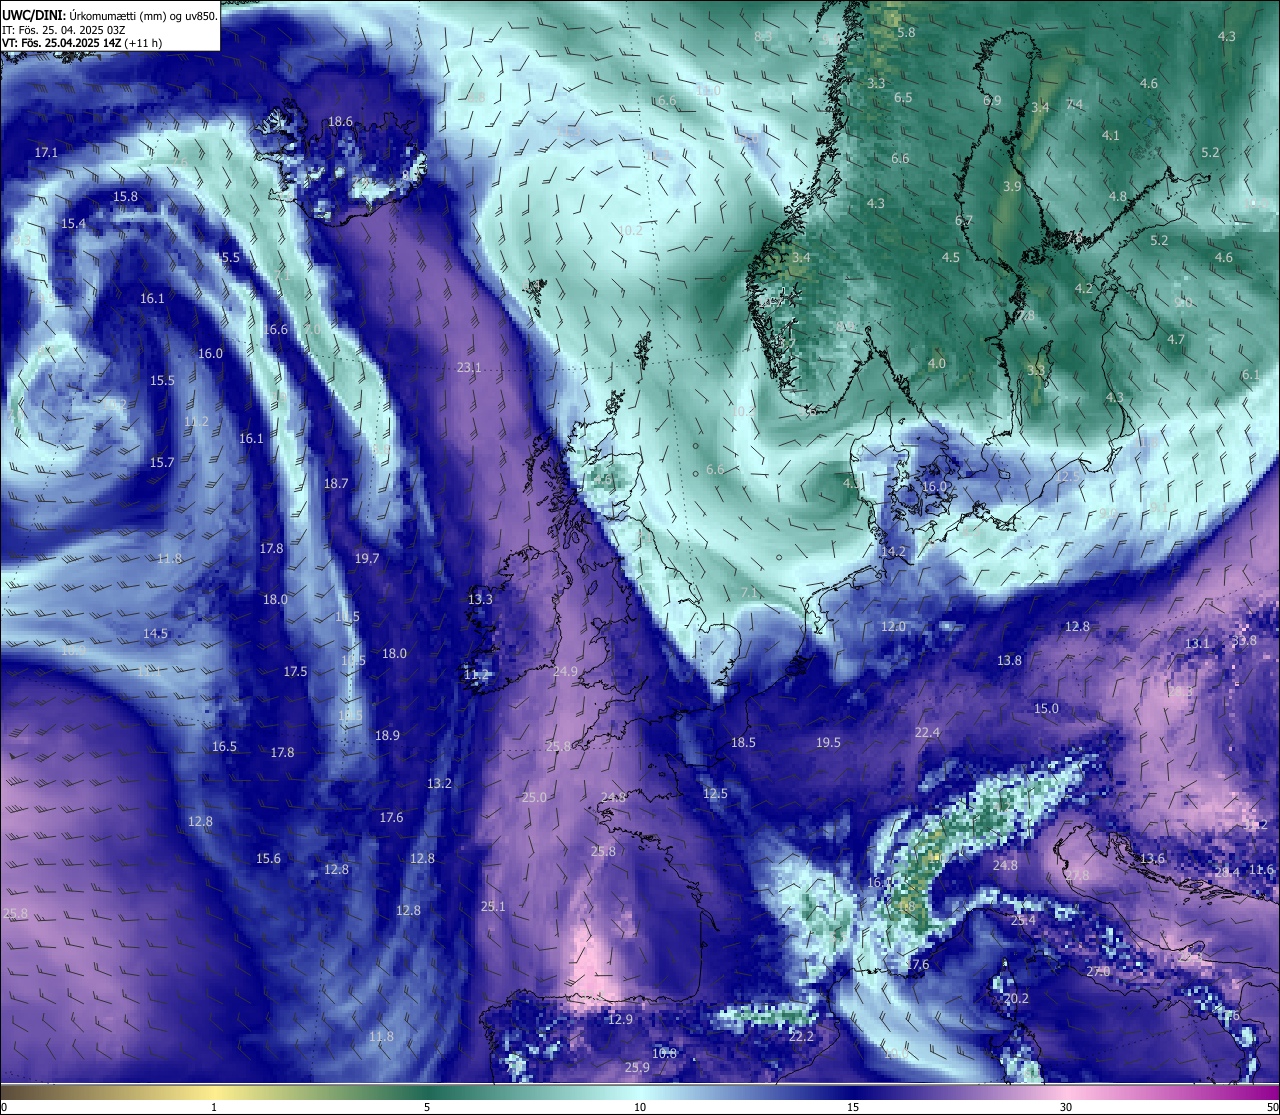Click the 6.7 value on the map
This screenshot has width=1280, height=1115.
tap(964, 221)
